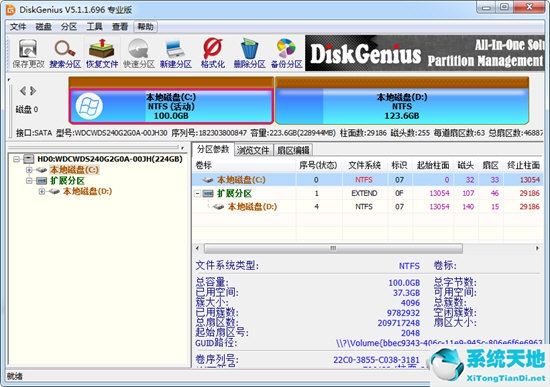This screenshot has width=550, height=387.
Task: Collapse the 扩展分区 tree node
Action: (x=29, y=181)
